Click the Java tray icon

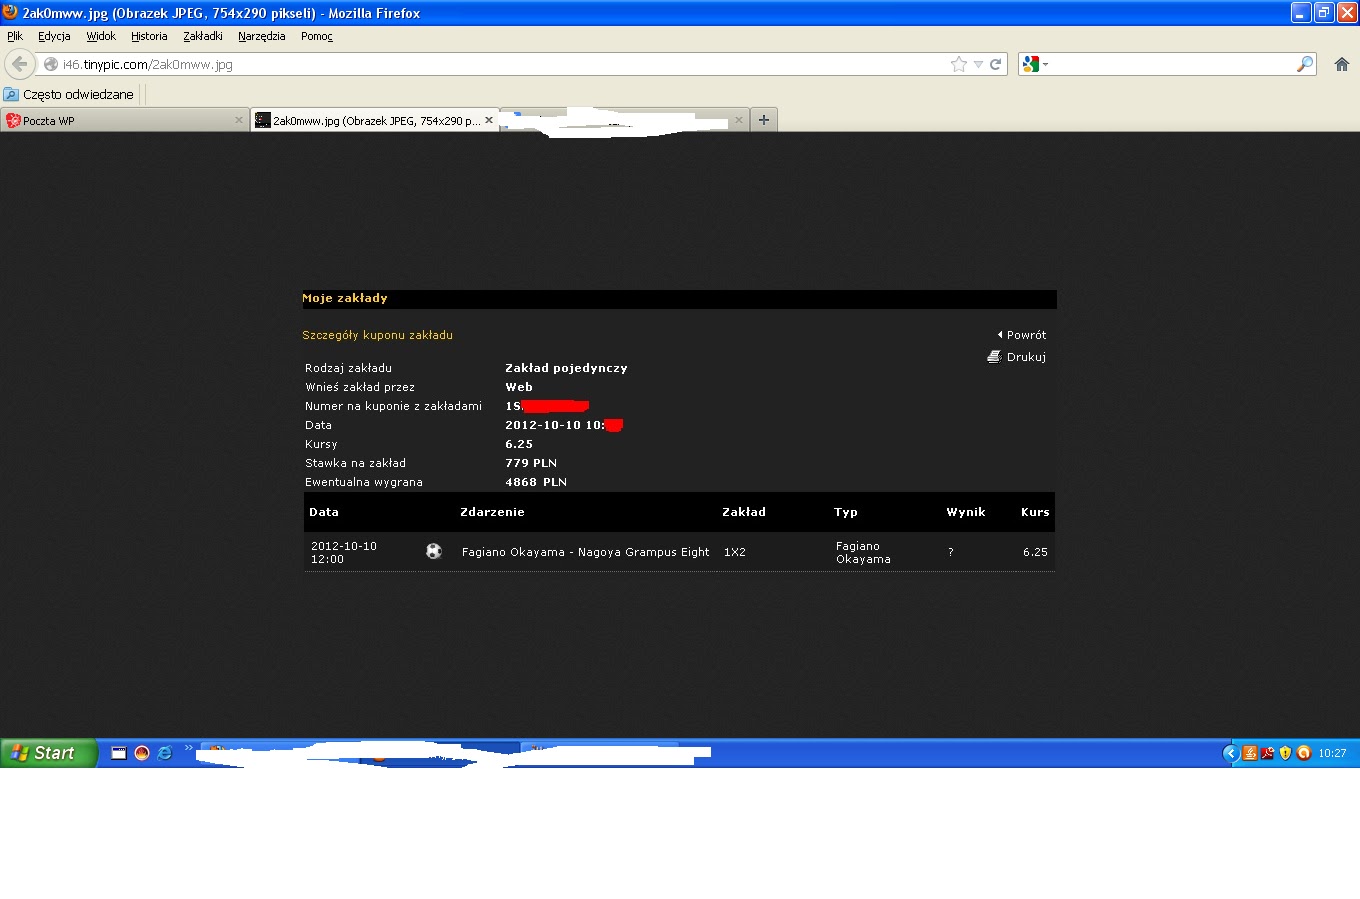click(1250, 753)
